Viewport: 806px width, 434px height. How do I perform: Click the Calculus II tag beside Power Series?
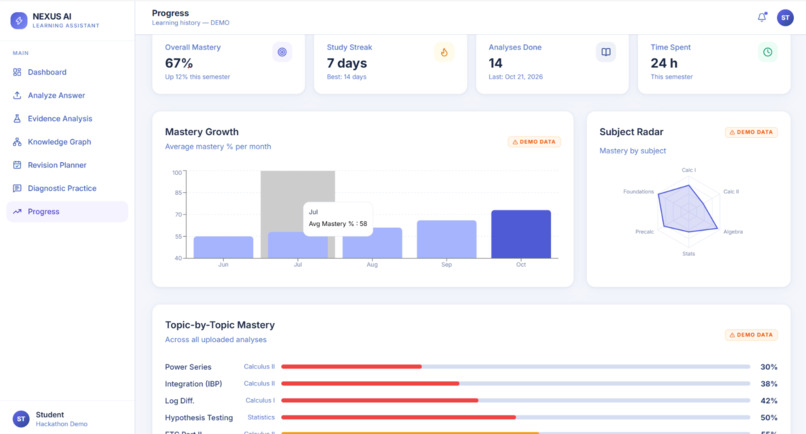click(259, 367)
